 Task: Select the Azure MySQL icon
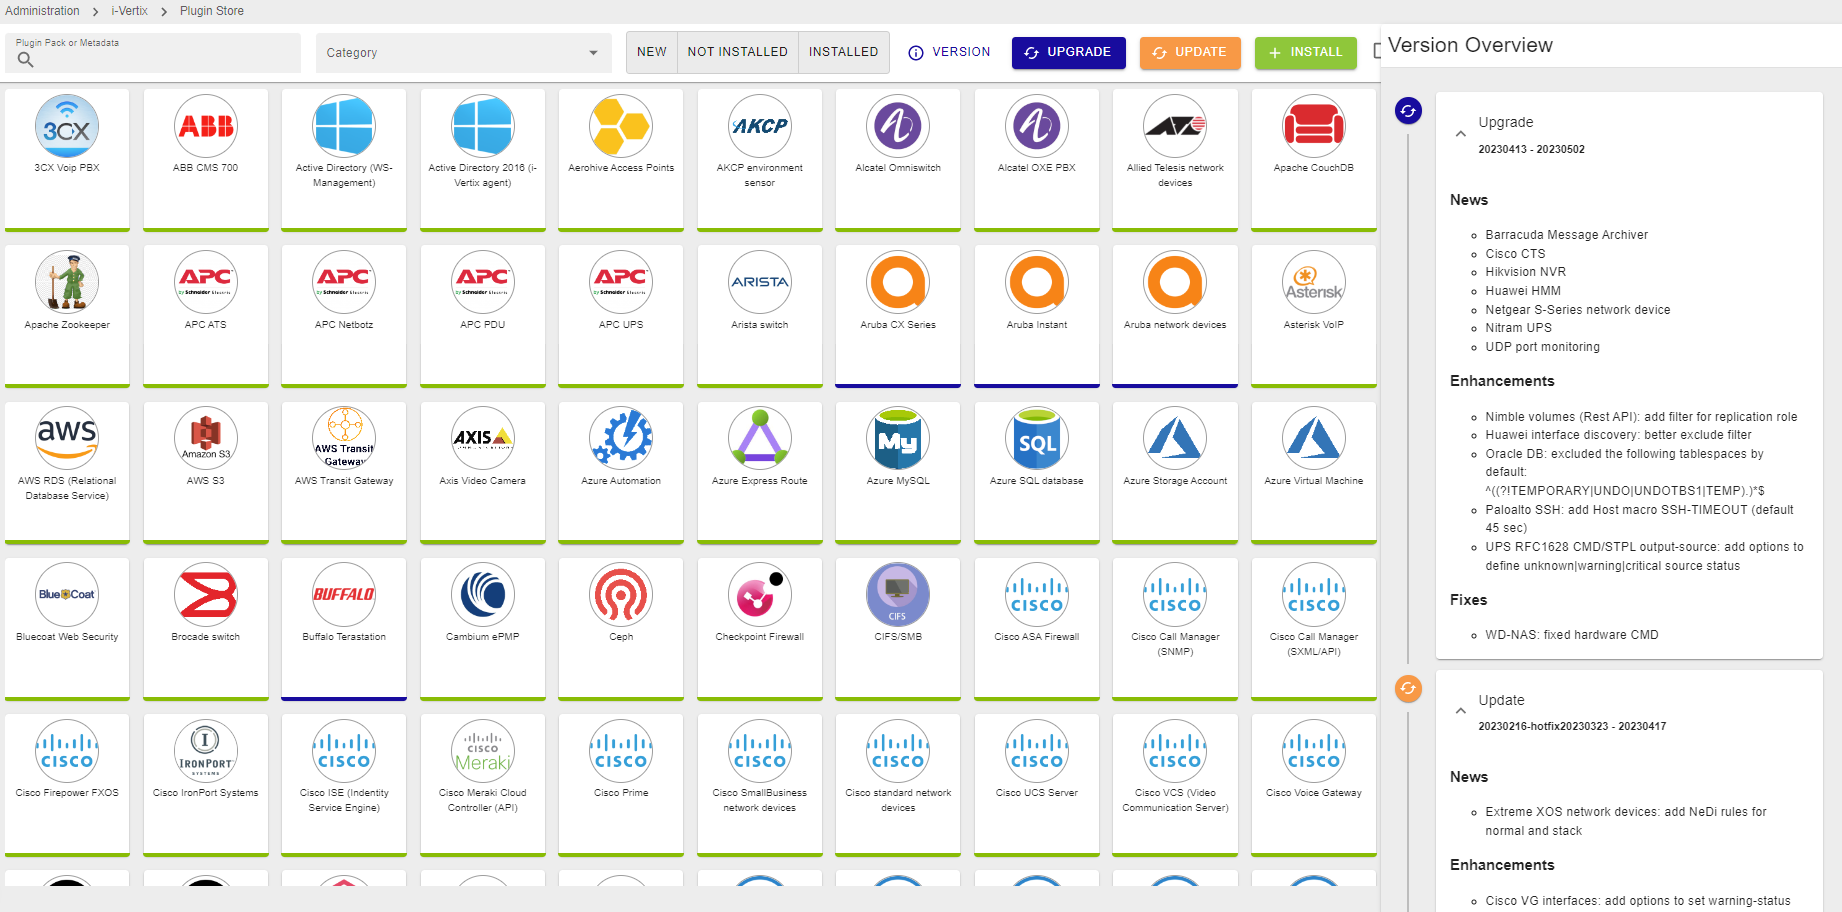click(x=898, y=438)
